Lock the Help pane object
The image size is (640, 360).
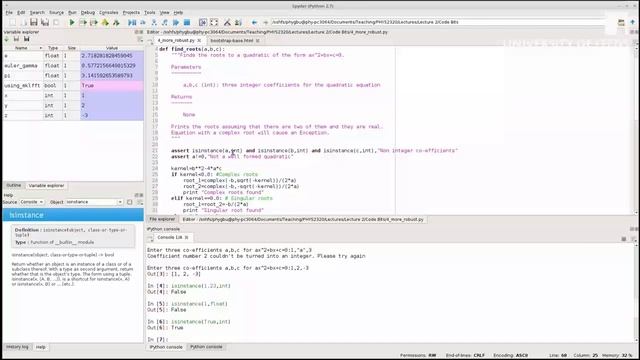[130, 202]
